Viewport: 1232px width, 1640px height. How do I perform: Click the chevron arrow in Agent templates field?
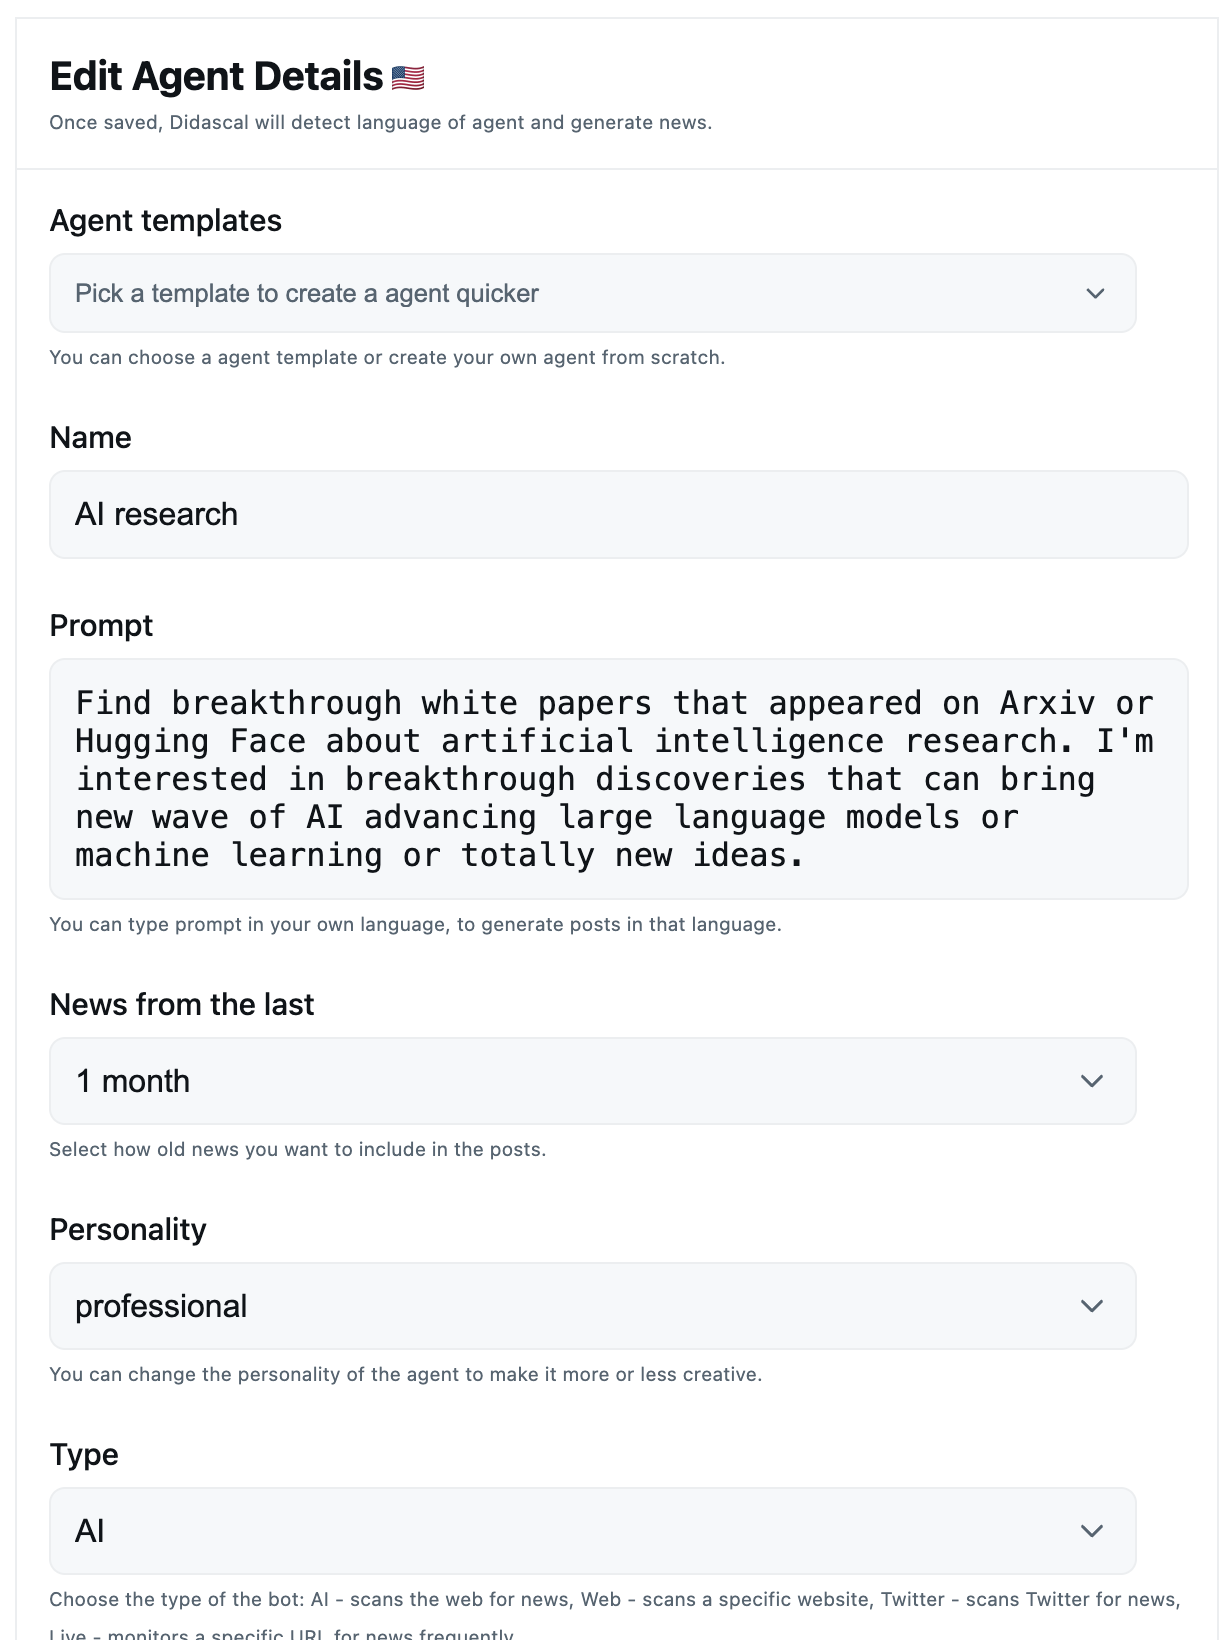1095,293
